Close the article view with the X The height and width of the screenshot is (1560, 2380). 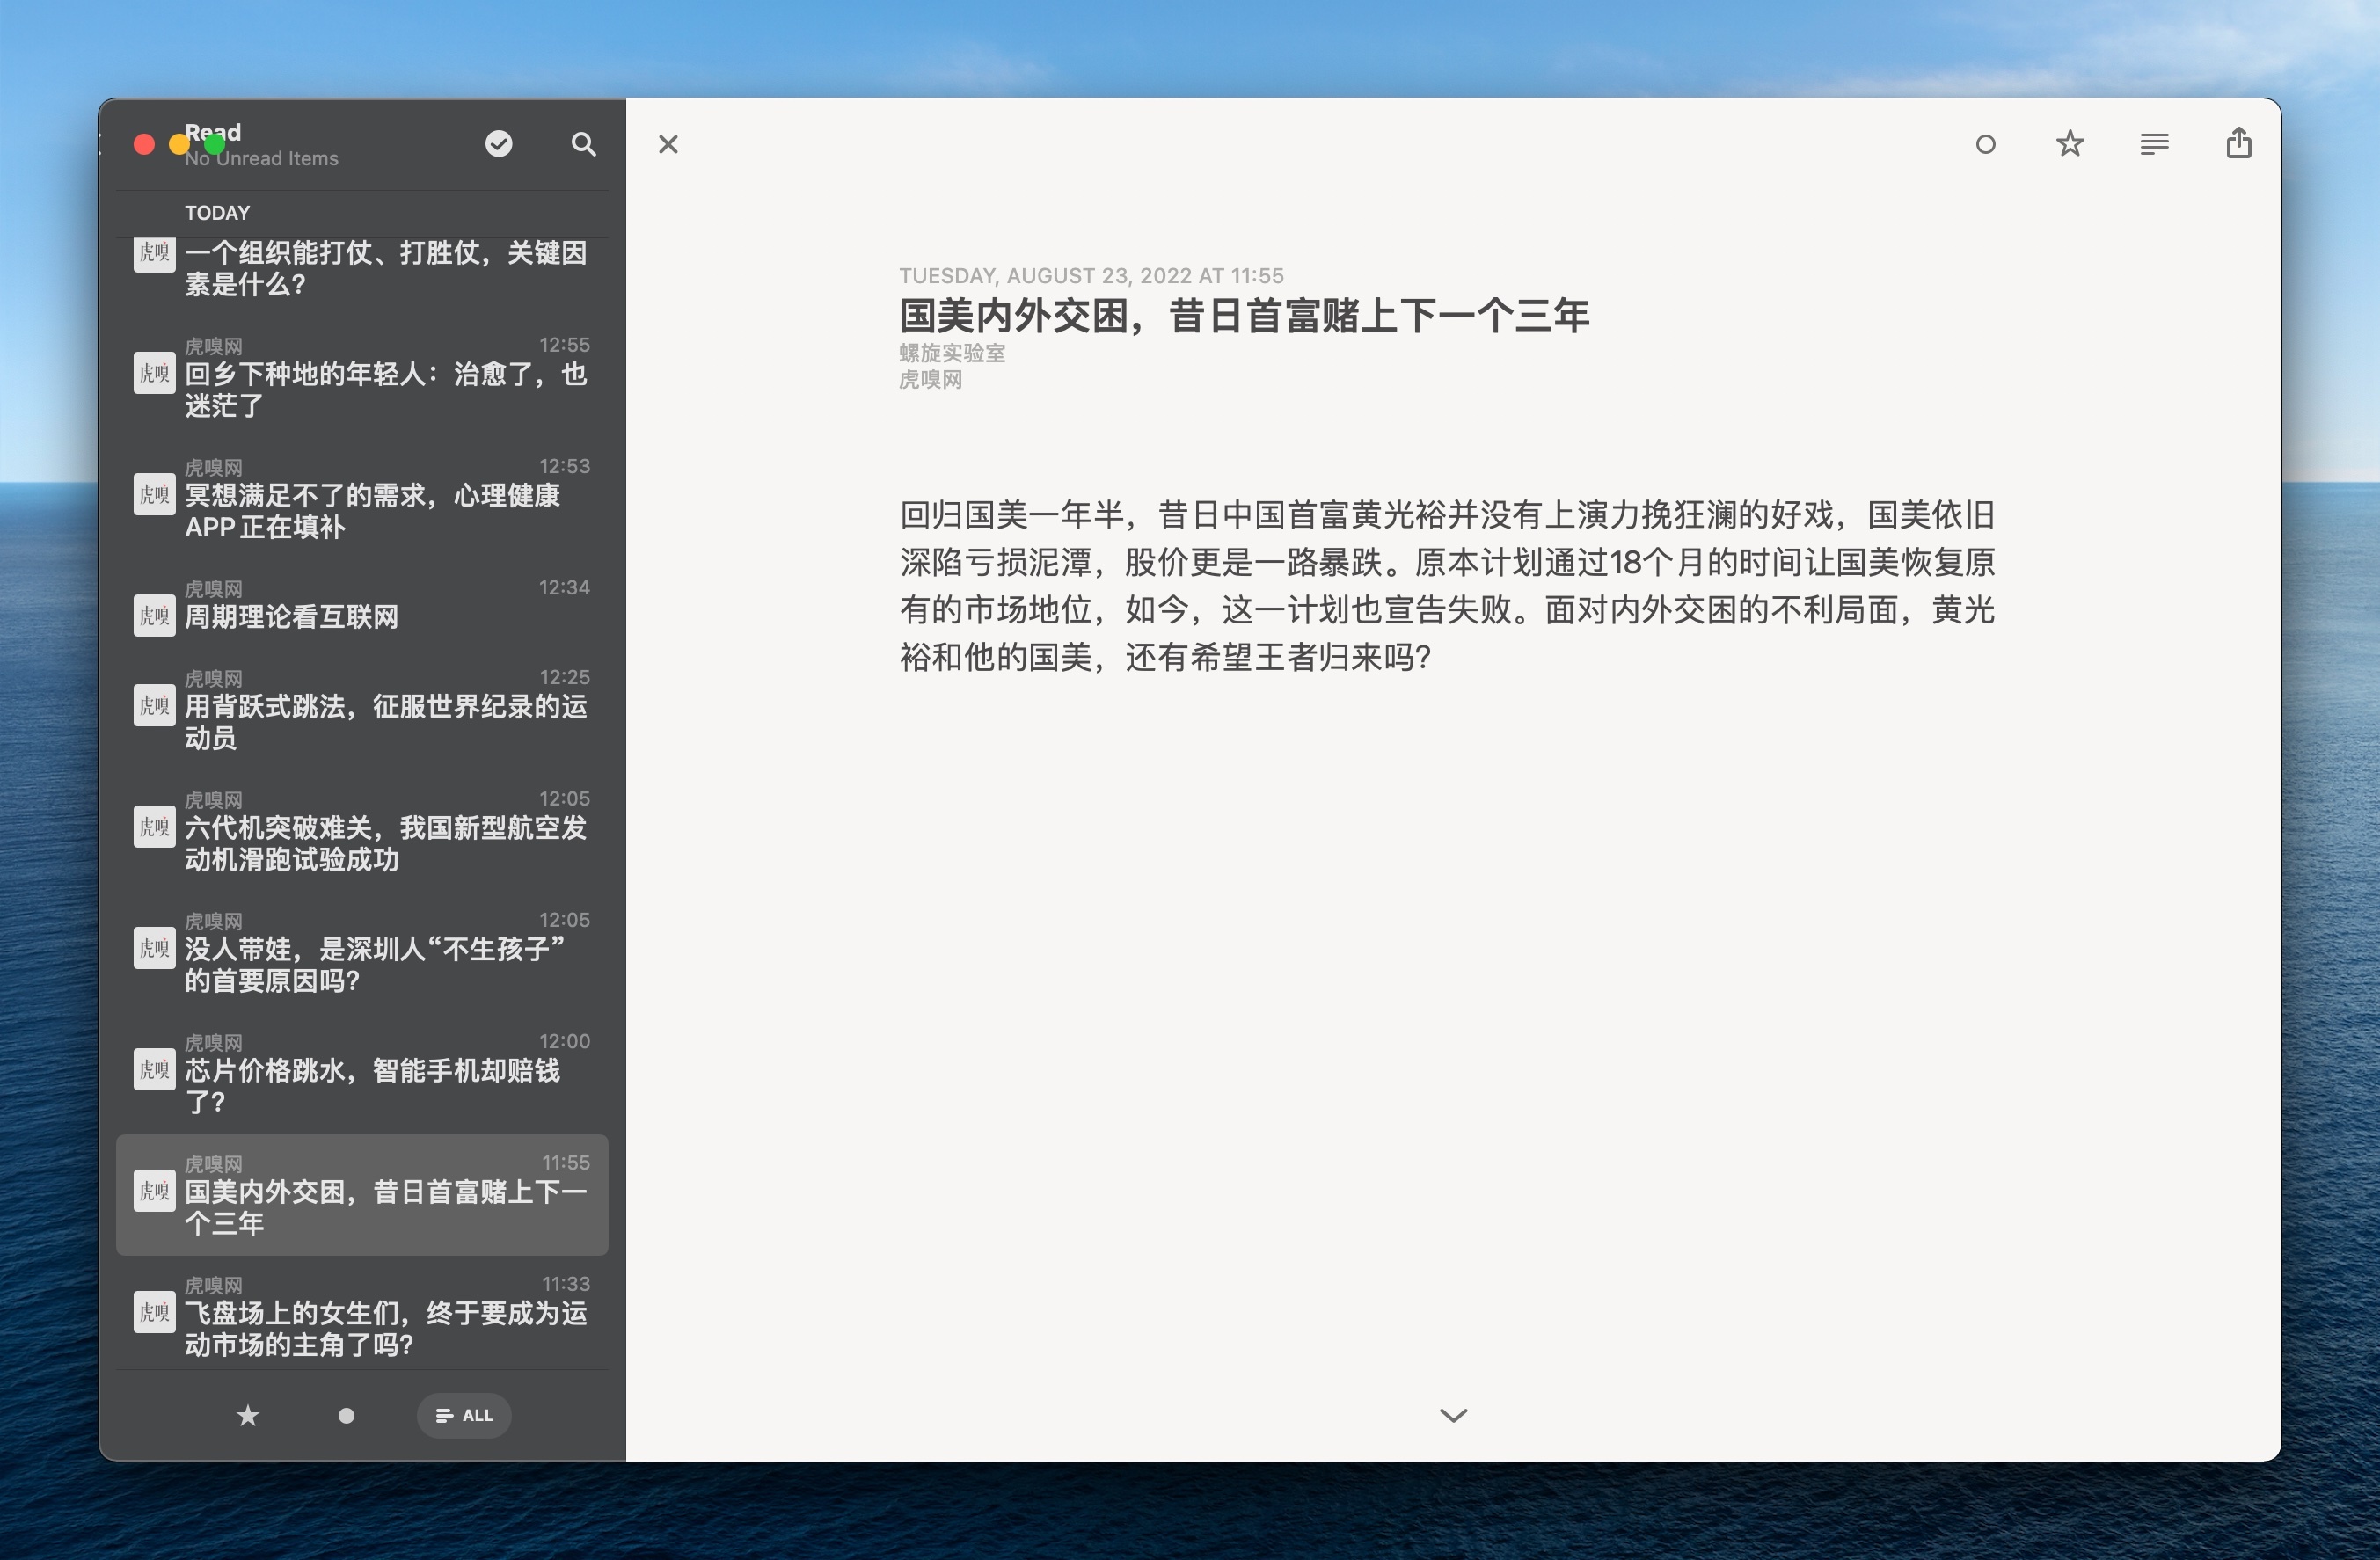pyautogui.click(x=668, y=144)
